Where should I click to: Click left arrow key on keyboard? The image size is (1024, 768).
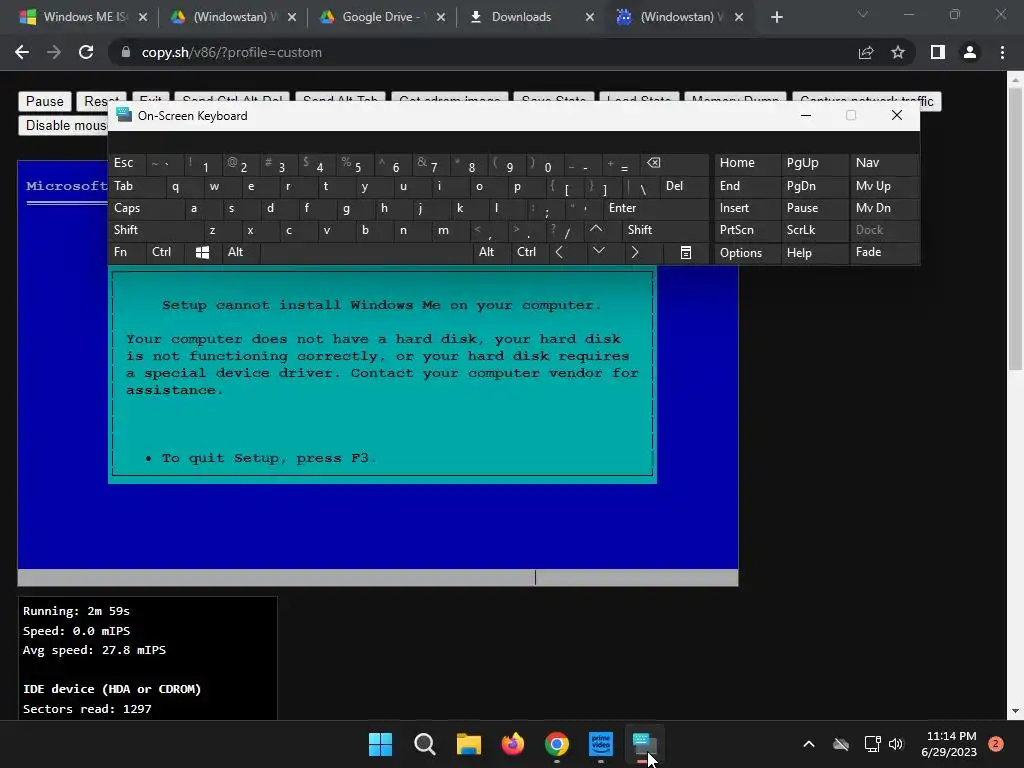pyautogui.click(x=559, y=252)
